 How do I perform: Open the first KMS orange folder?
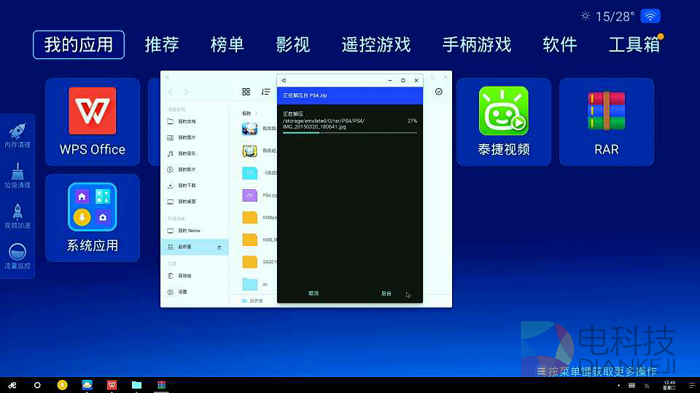250,217
